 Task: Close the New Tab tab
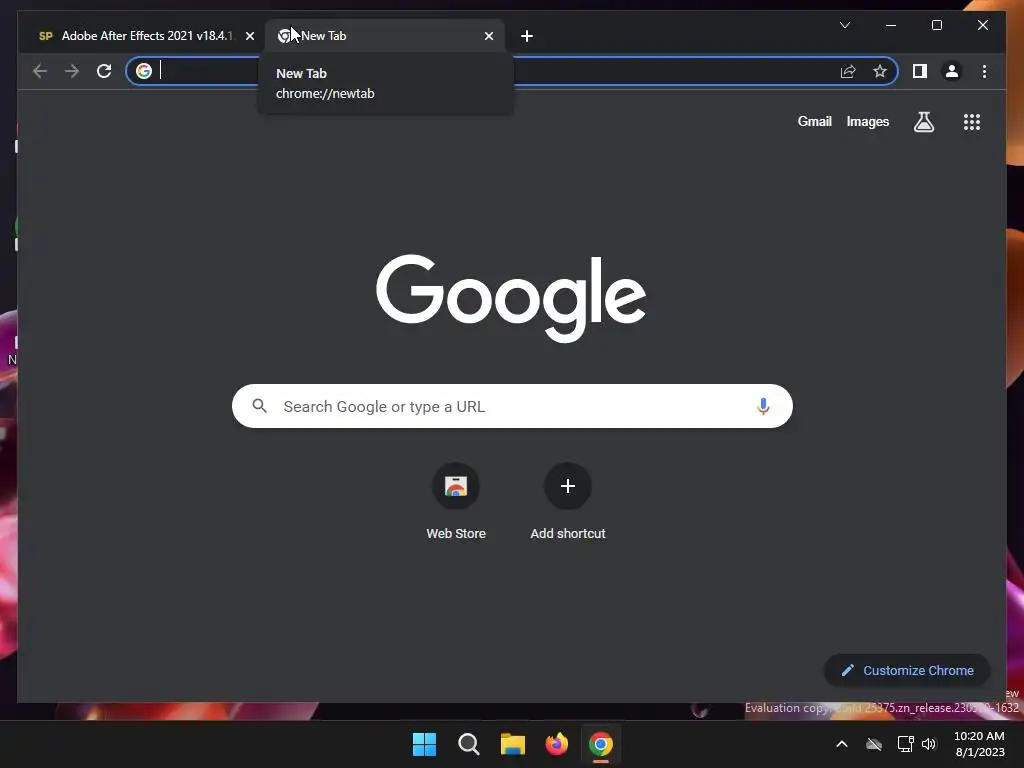pyautogui.click(x=488, y=36)
